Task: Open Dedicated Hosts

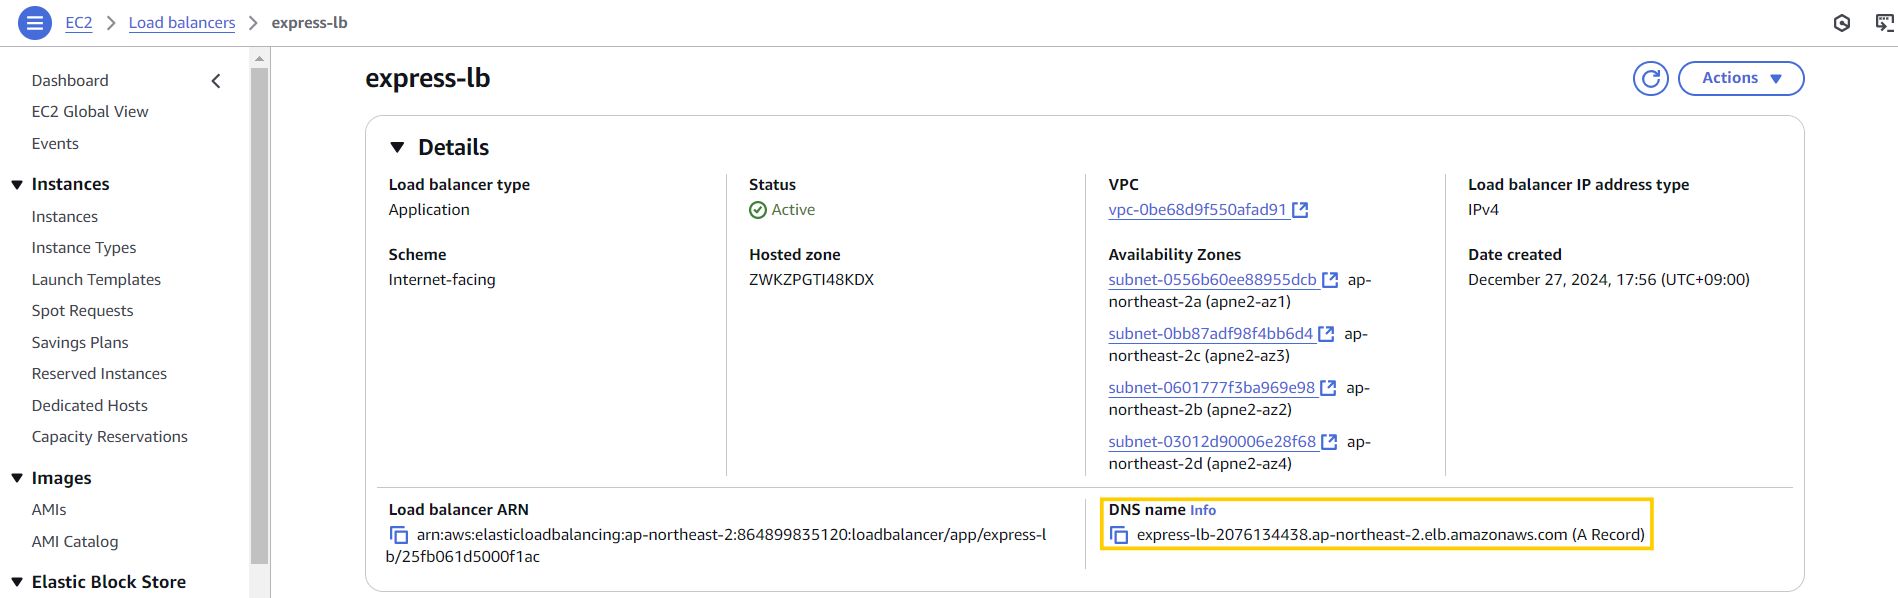Action: [x=90, y=406]
